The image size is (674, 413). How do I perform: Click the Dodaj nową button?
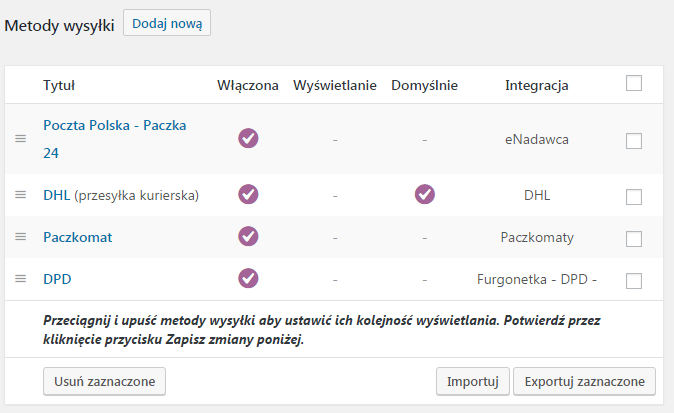click(x=167, y=23)
